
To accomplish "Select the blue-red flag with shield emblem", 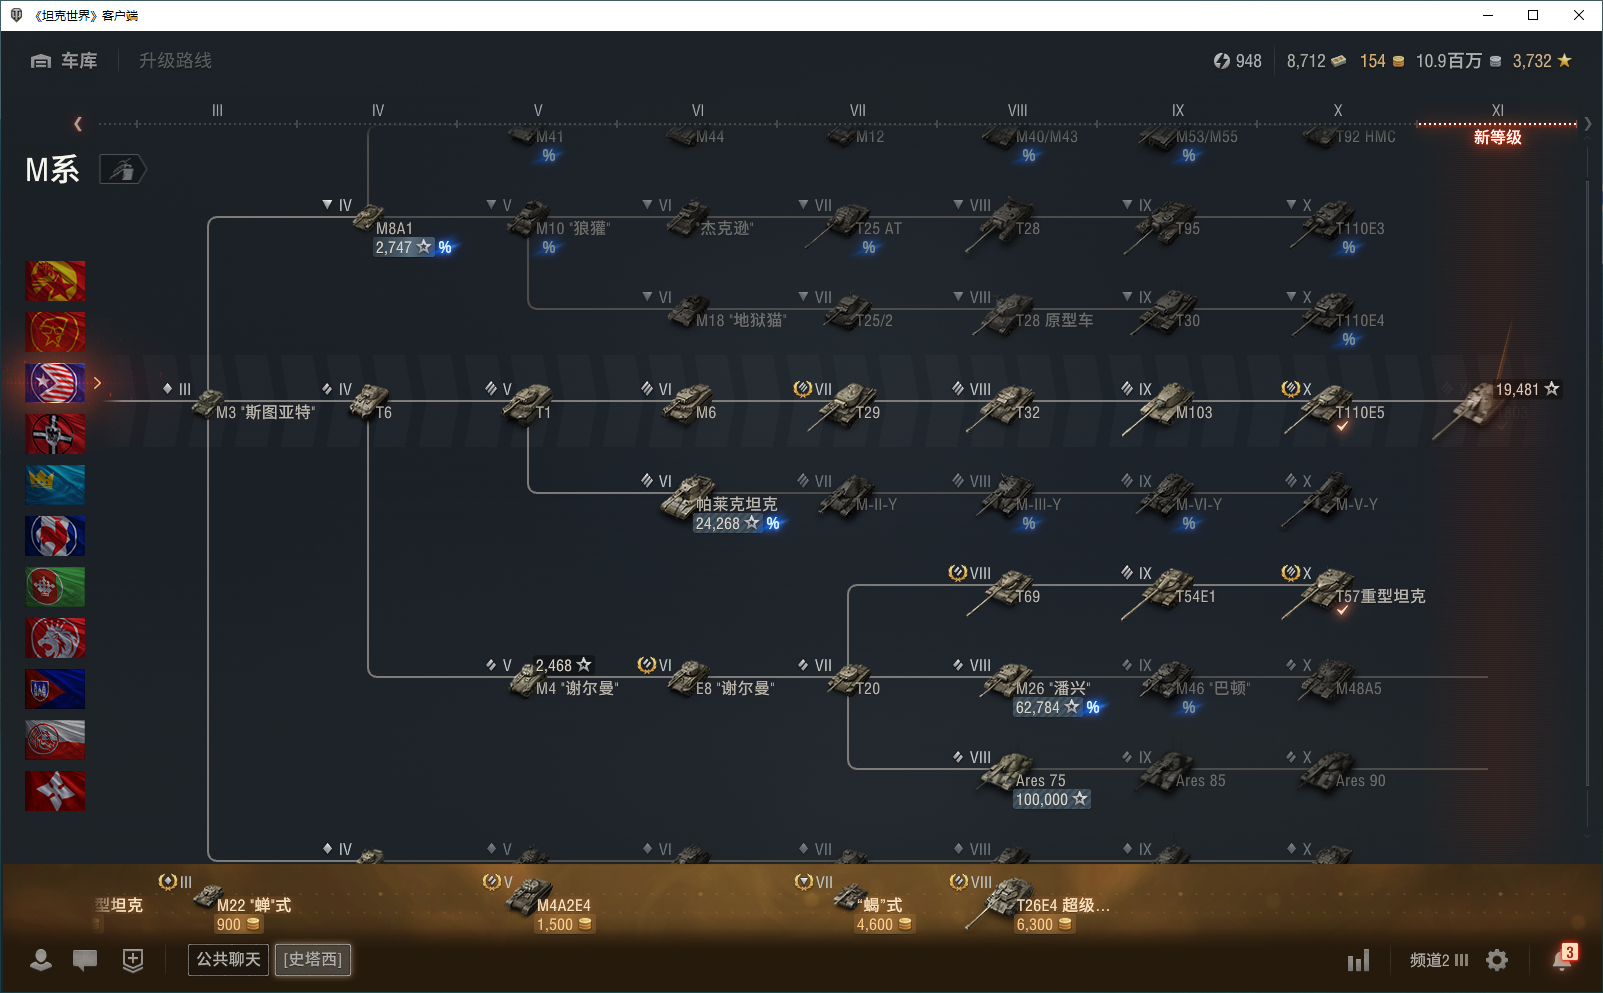I will click(x=55, y=689).
